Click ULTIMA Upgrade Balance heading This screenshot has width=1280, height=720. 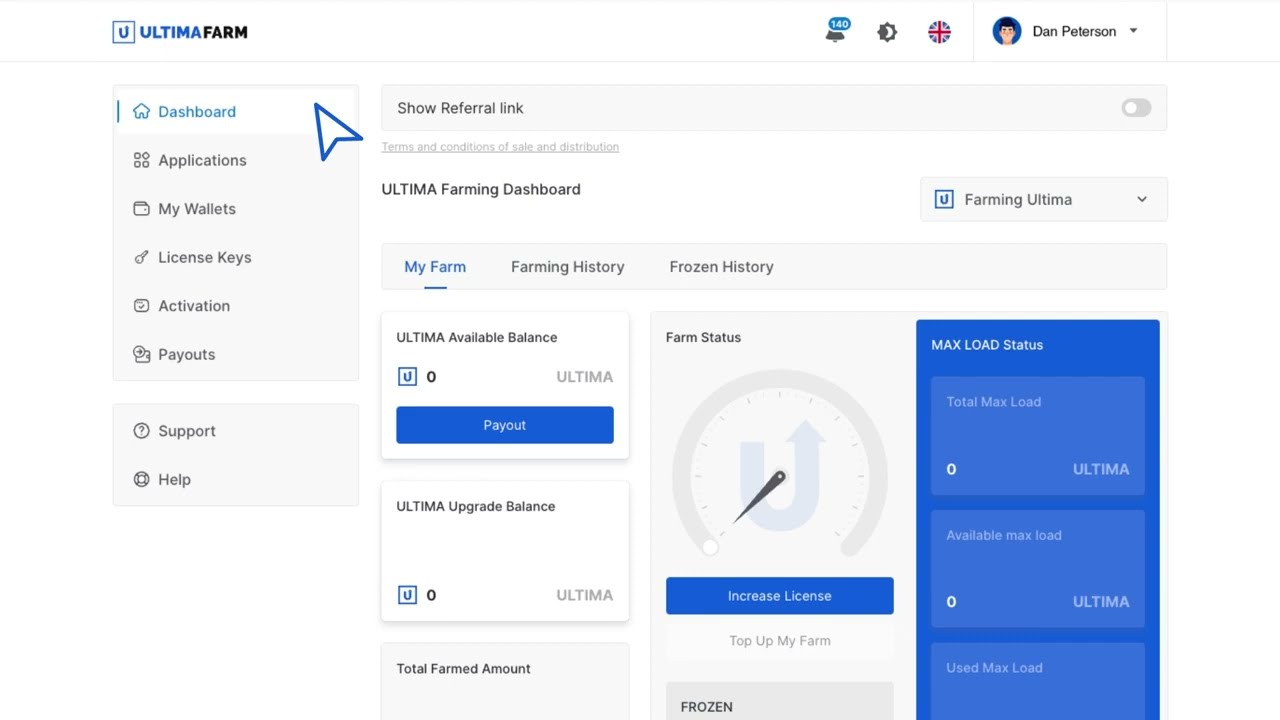[476, 506]
